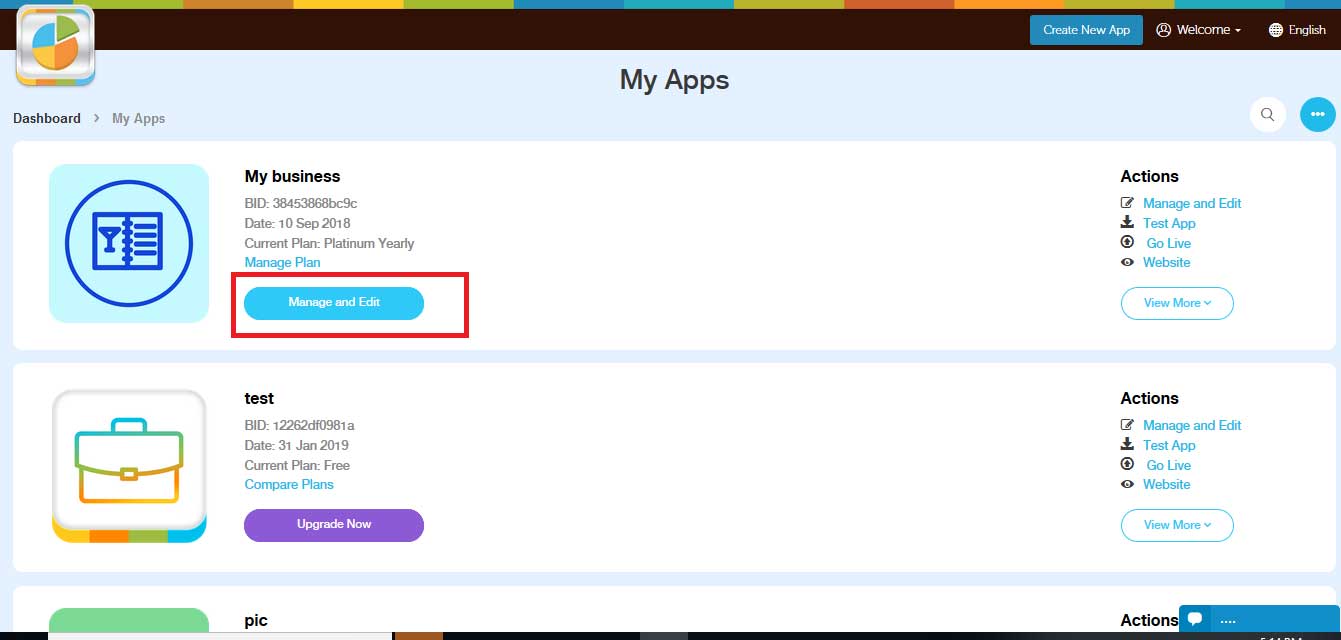This screenshot has width=1341, height=640.
Task: Expand View More for the test app
Action: pos(1177,525)
